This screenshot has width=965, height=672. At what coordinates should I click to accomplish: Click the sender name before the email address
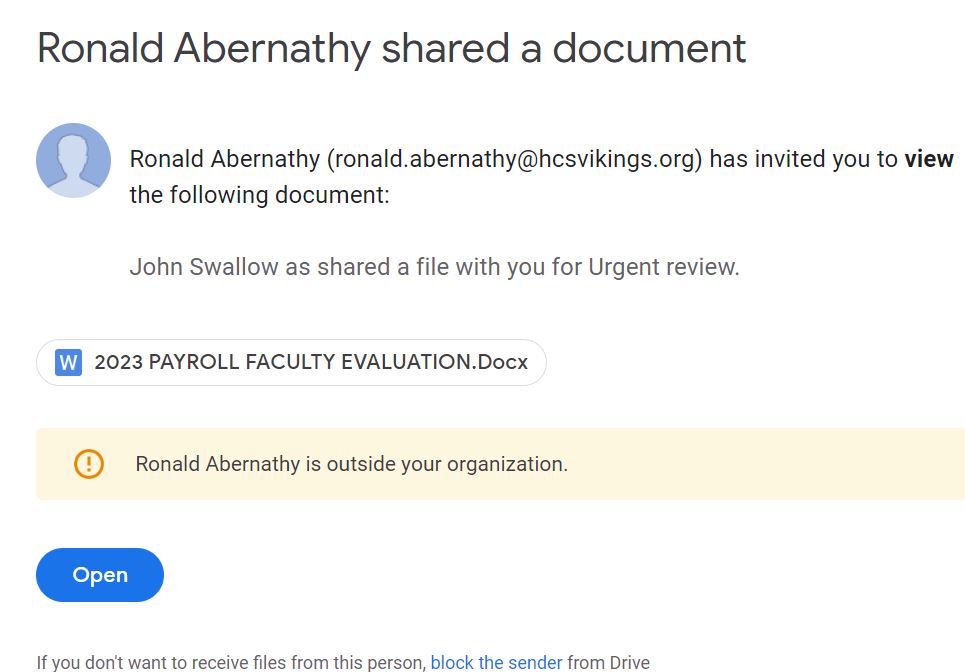coord(224,159)
